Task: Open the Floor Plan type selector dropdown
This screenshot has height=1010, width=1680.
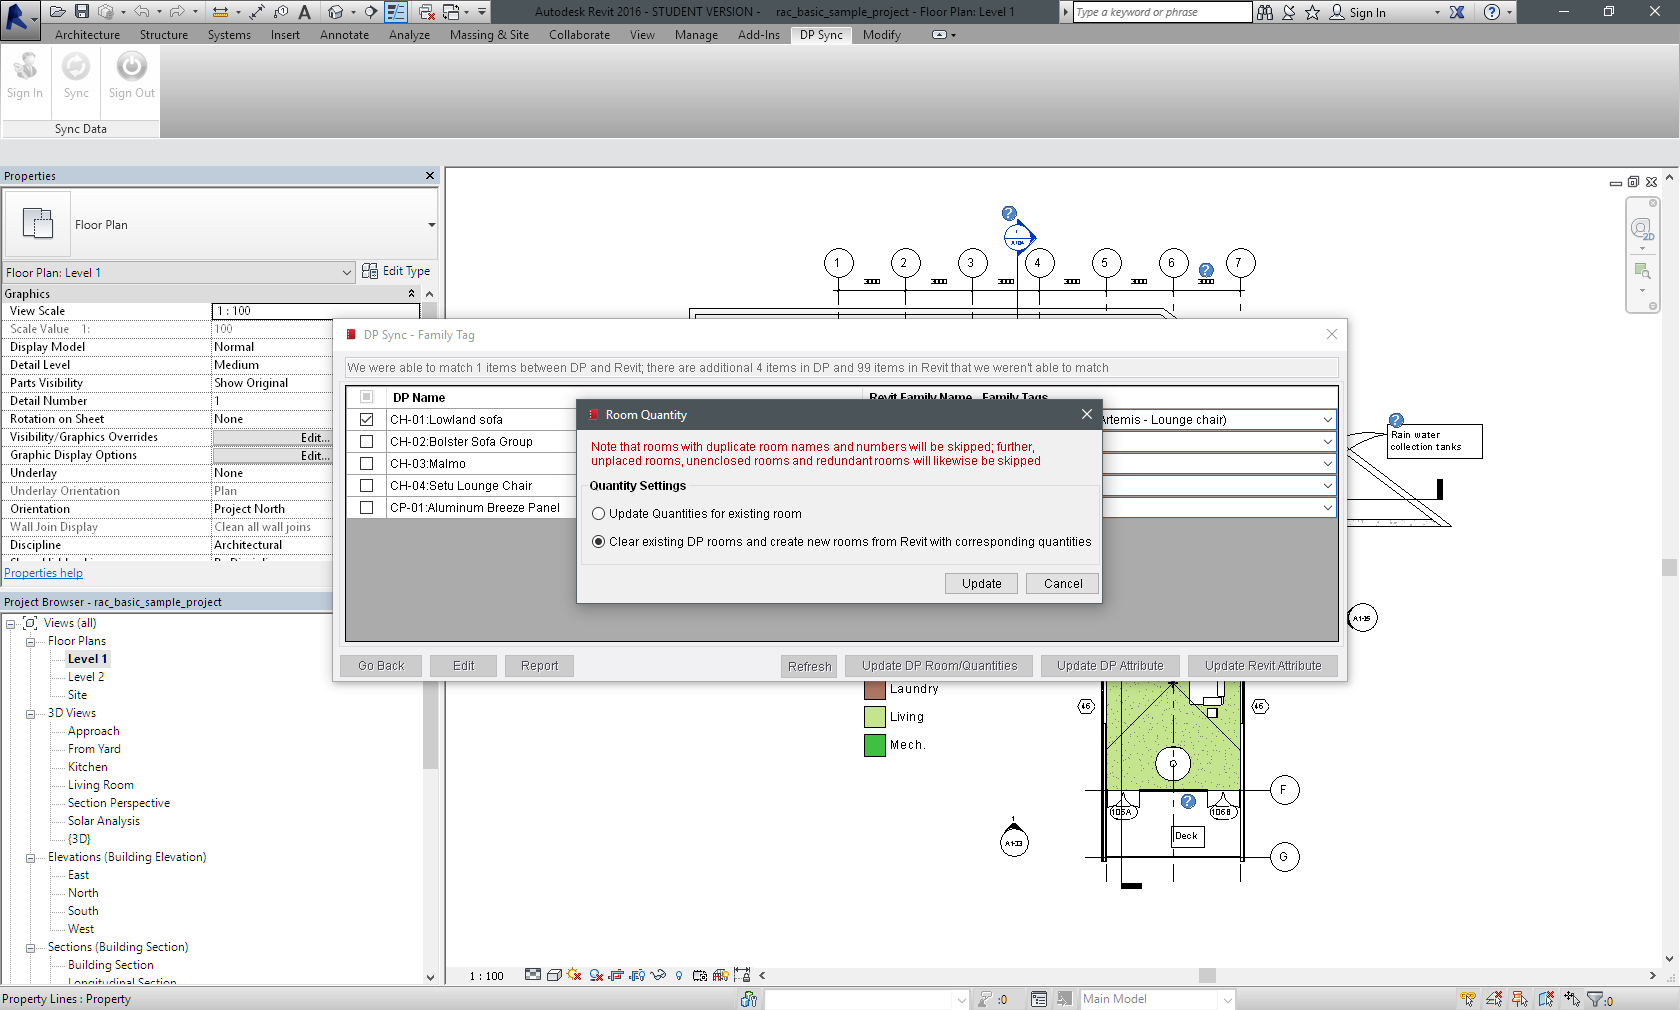Action: pos(432,225)
